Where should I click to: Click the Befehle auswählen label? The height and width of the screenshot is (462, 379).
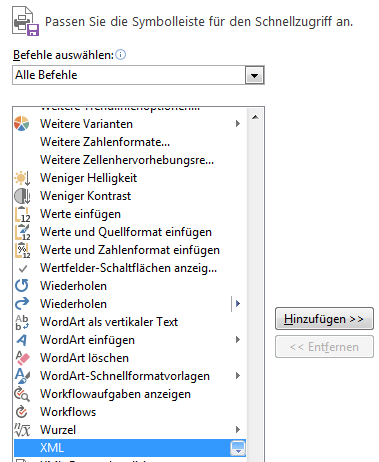click(63, 55)
